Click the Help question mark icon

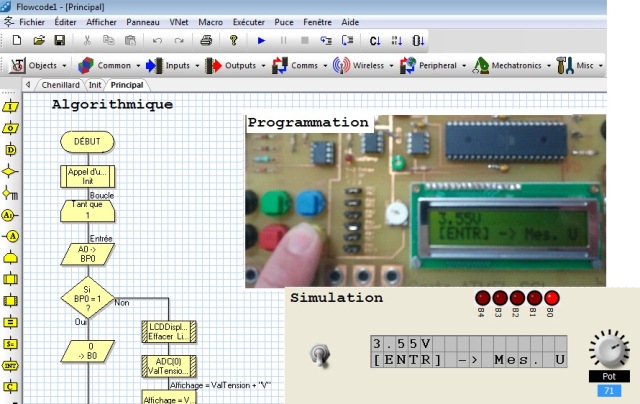pyautogui.click(x=233, y=41)
